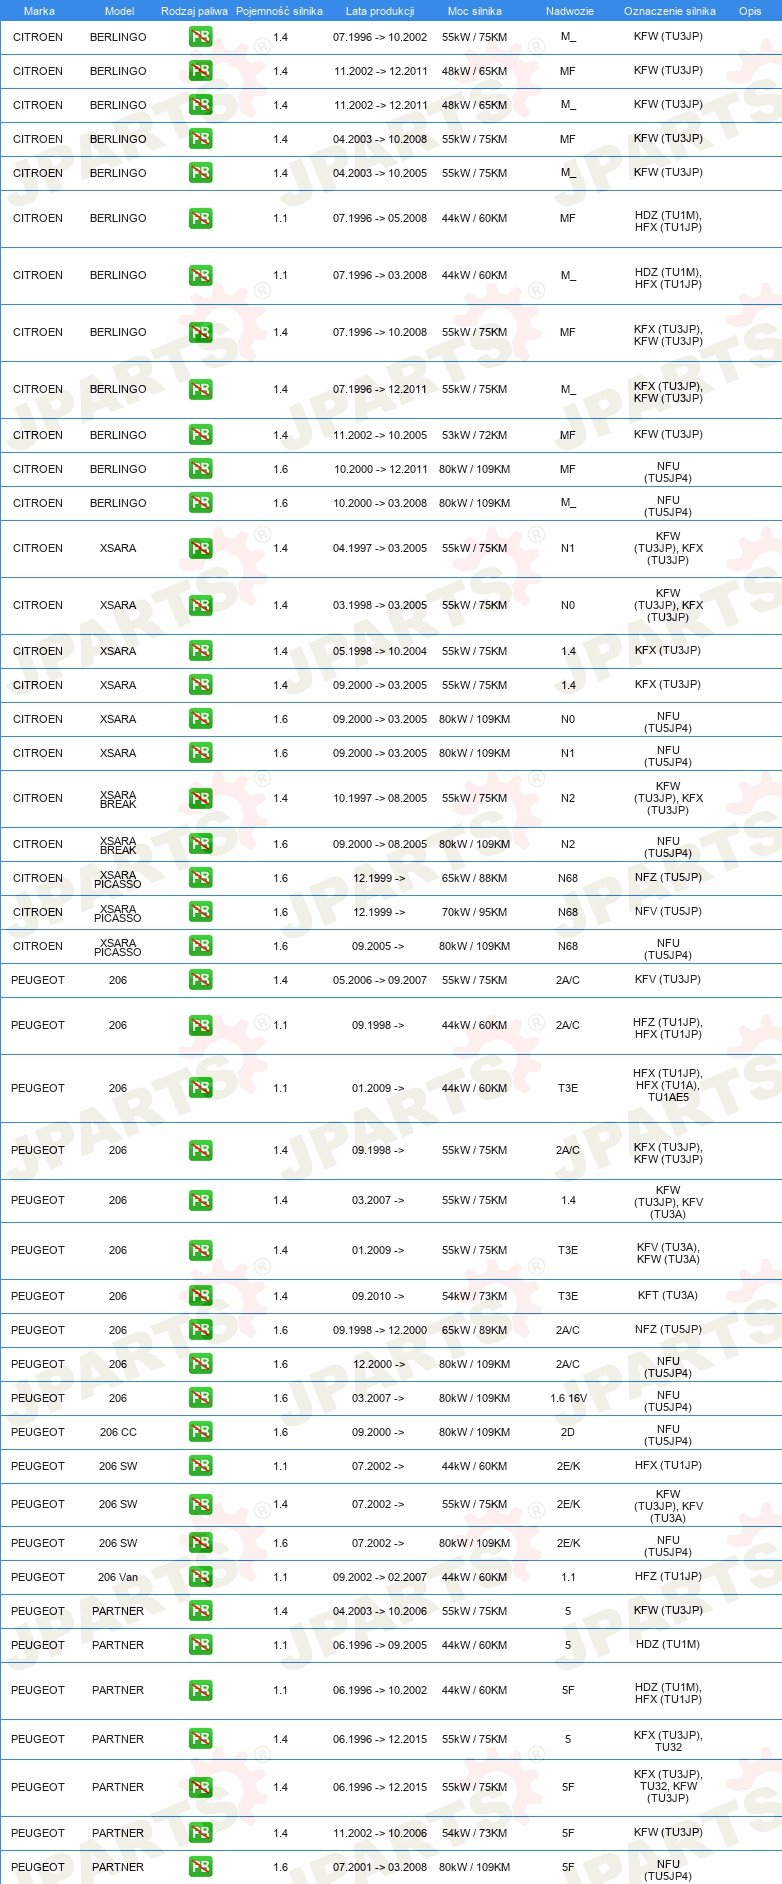
Task: Click the Nadwozie column header
Action: click(x=570, y=11)
